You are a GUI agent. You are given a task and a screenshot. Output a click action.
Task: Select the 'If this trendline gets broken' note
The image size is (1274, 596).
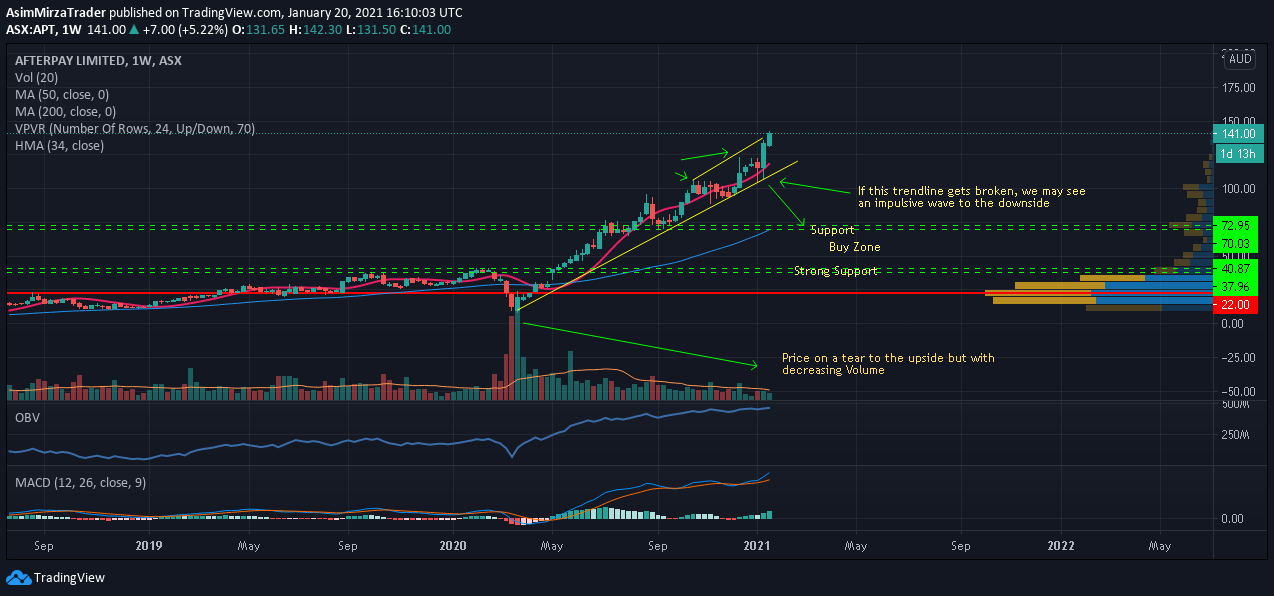[x=971, y=197]
